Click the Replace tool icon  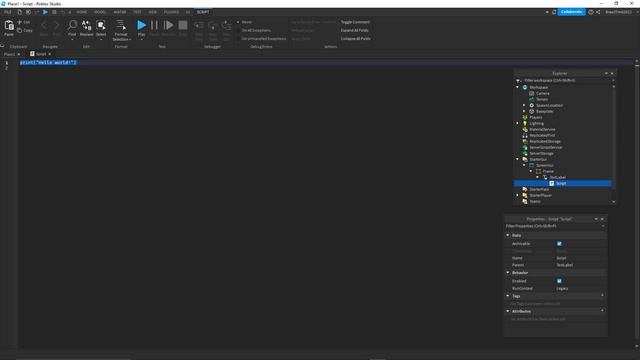(87, 25)
